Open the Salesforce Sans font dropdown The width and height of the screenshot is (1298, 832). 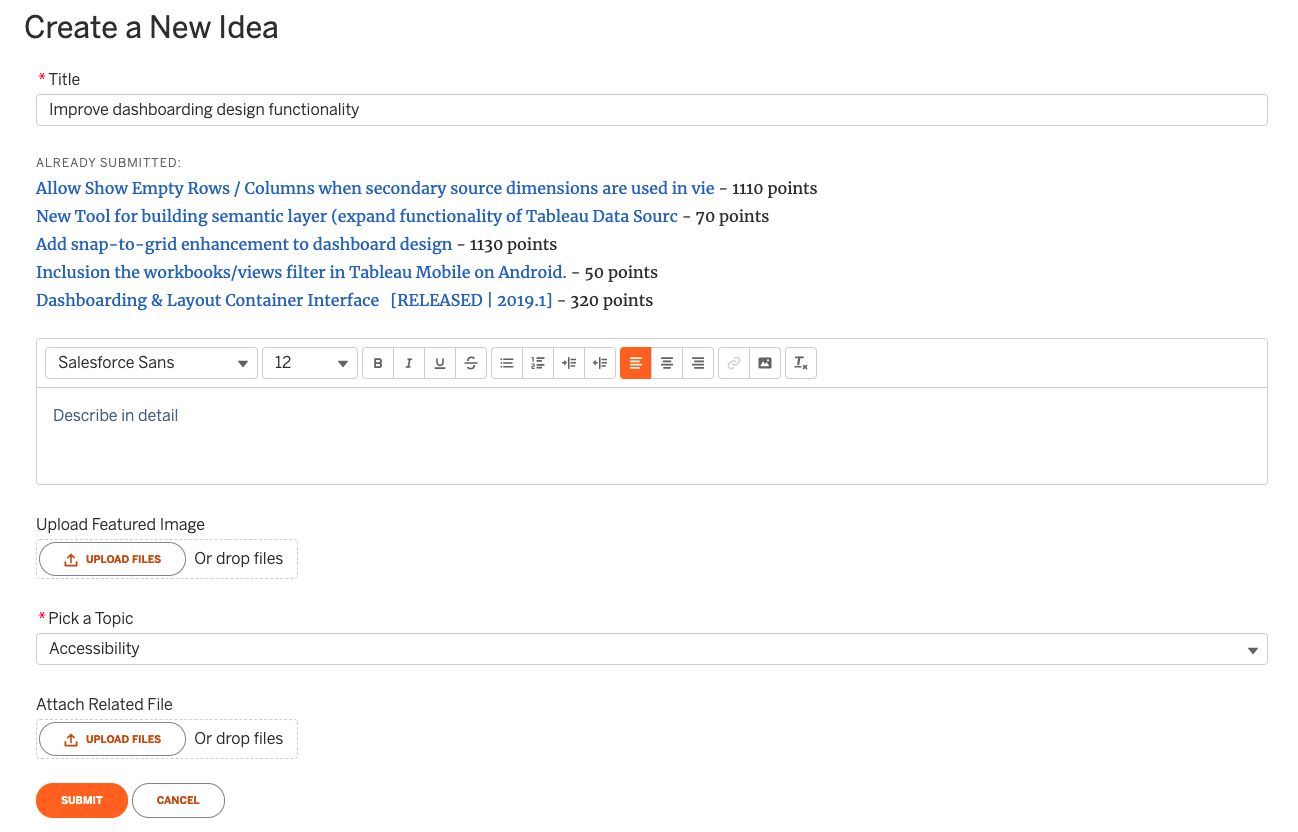(150, 363)
